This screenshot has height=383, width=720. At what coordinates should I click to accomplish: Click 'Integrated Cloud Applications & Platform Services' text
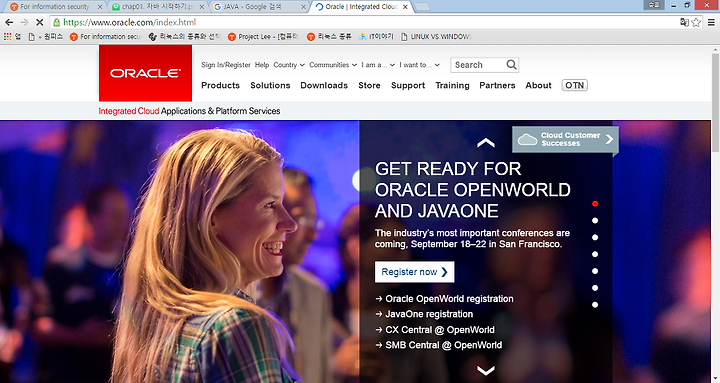pos(189,111)
